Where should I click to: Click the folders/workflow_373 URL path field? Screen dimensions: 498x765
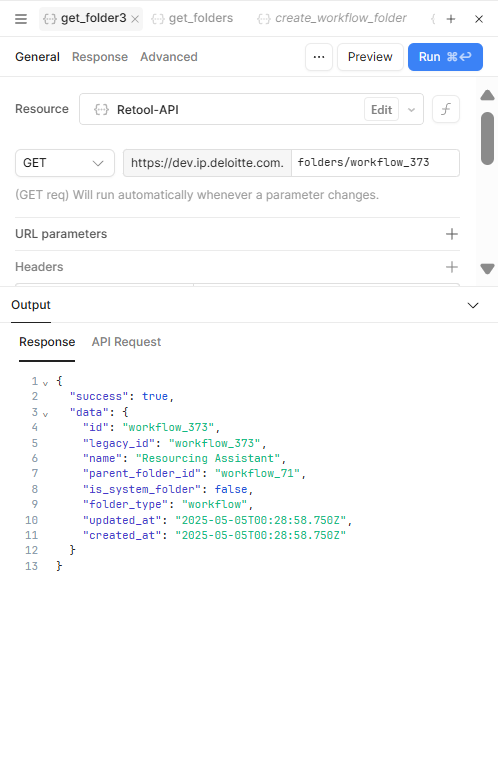(375, 163)
